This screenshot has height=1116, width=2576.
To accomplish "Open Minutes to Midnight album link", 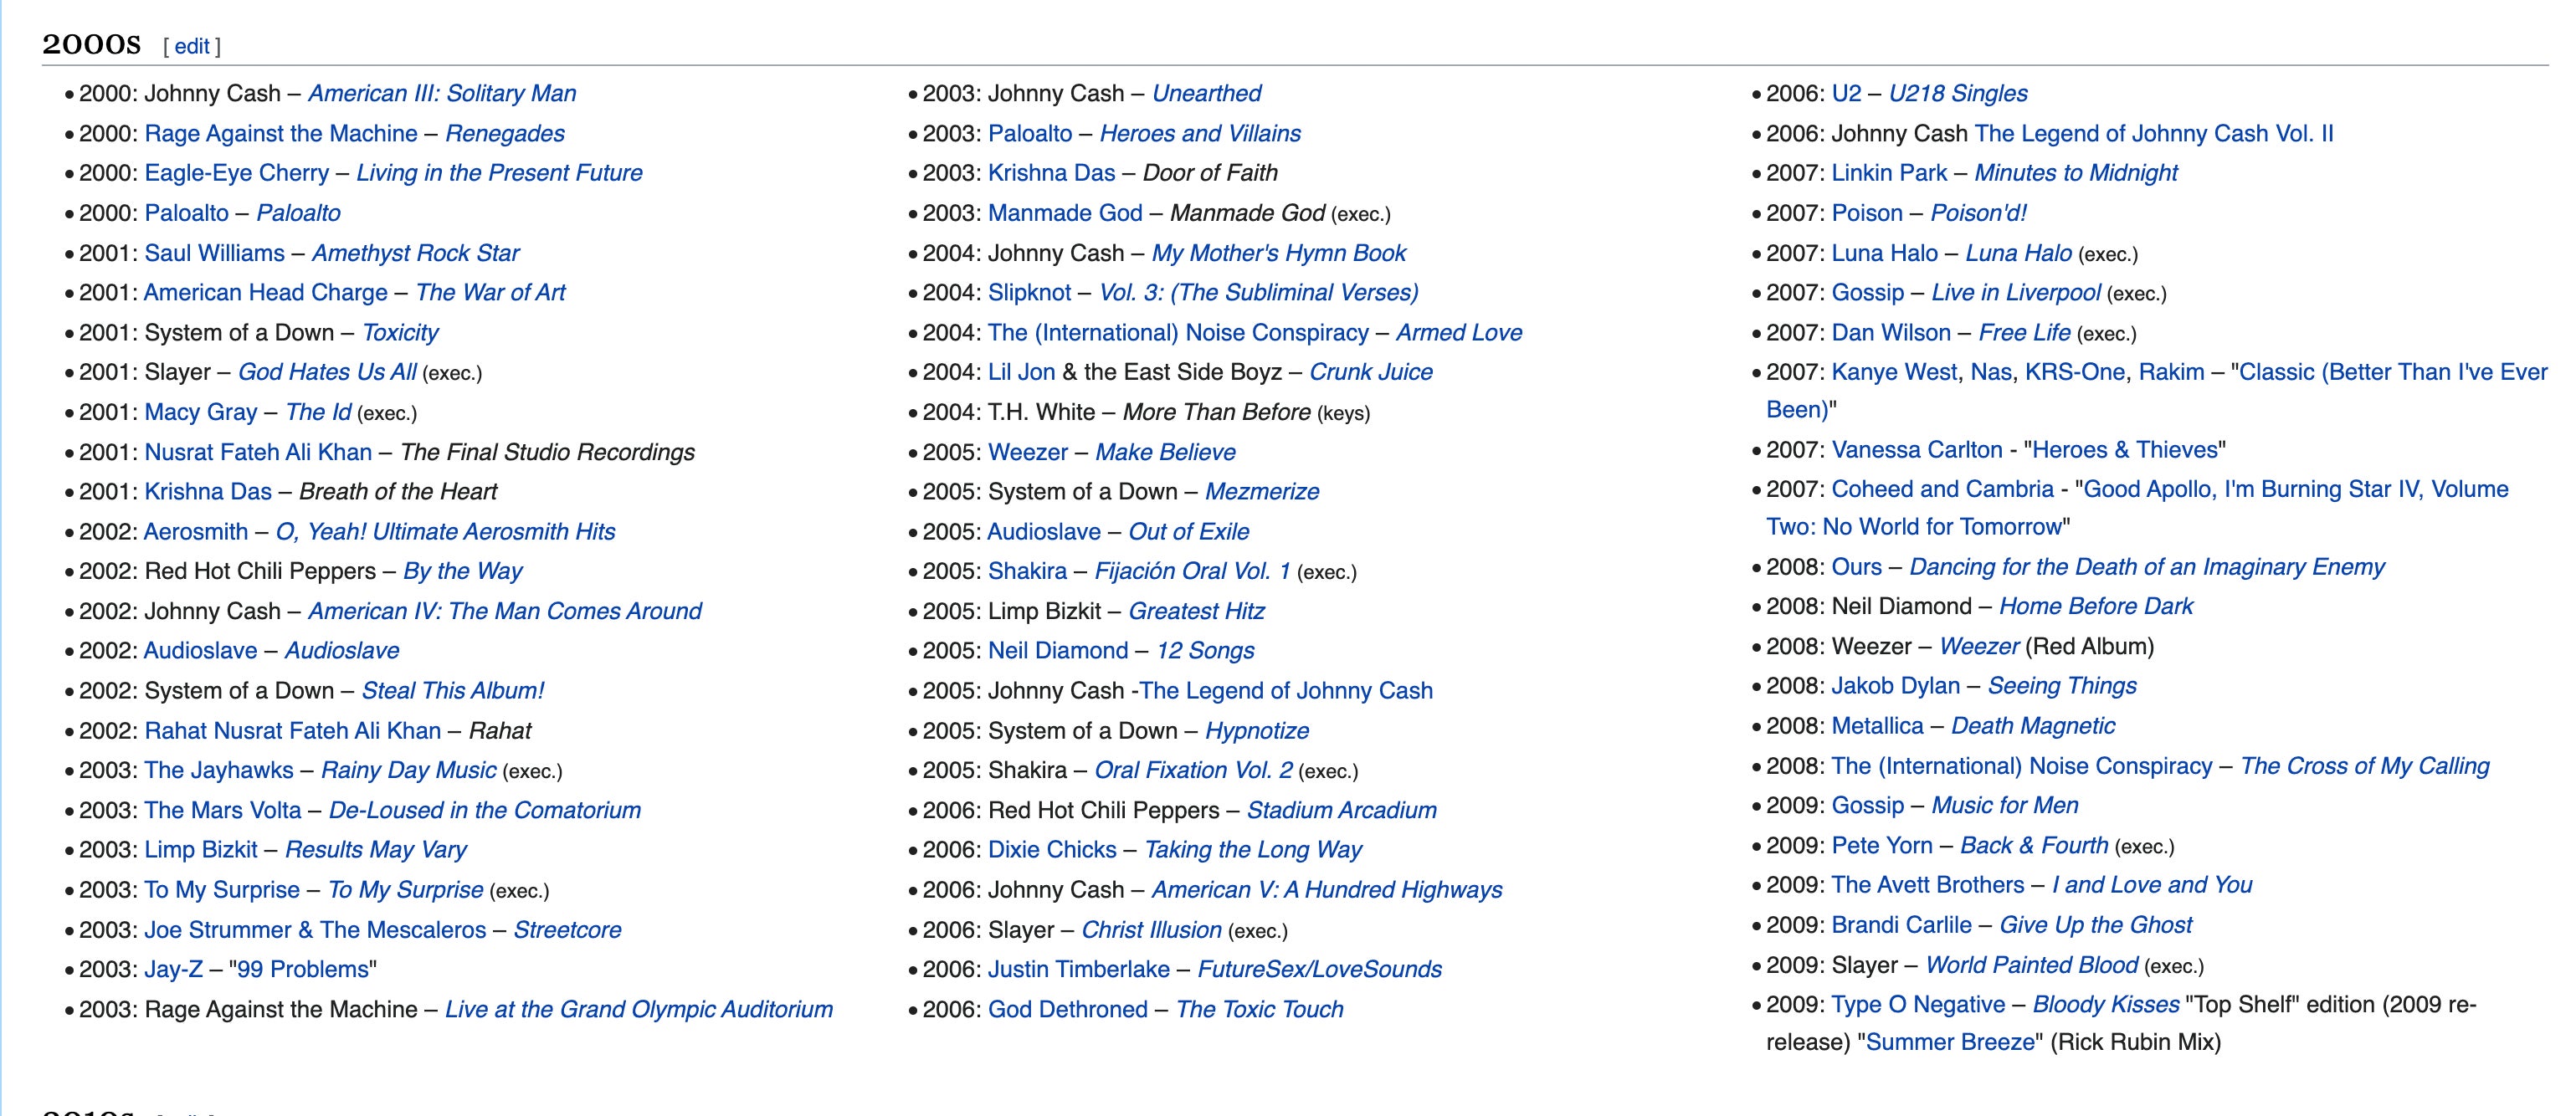I will (x=2075, y=173).
